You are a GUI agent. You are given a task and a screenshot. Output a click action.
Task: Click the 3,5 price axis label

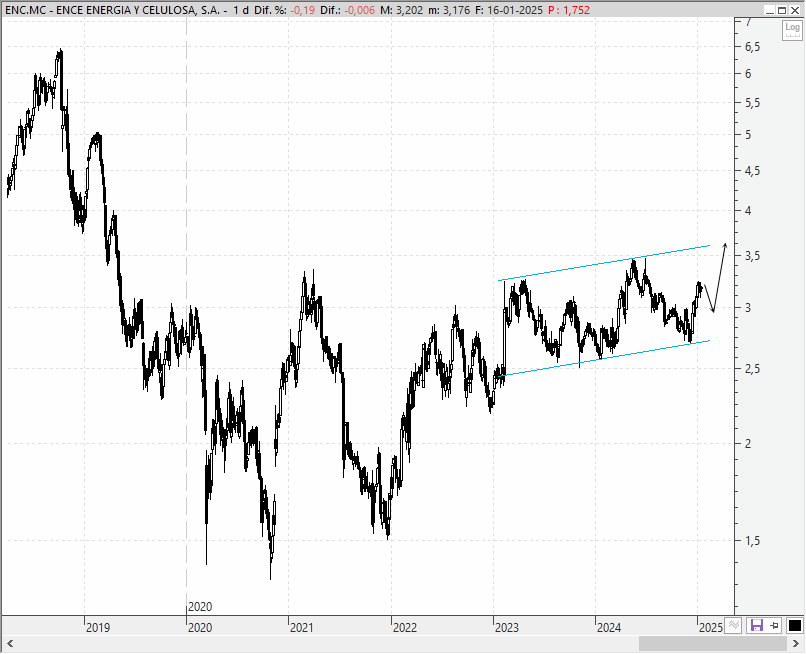tap(752, 256)
